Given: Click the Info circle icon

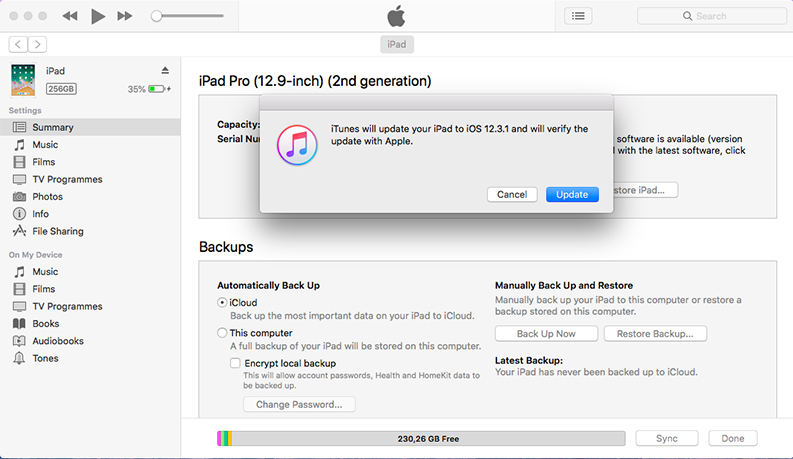Looking at the screenshot, I should tap(19, 214).
